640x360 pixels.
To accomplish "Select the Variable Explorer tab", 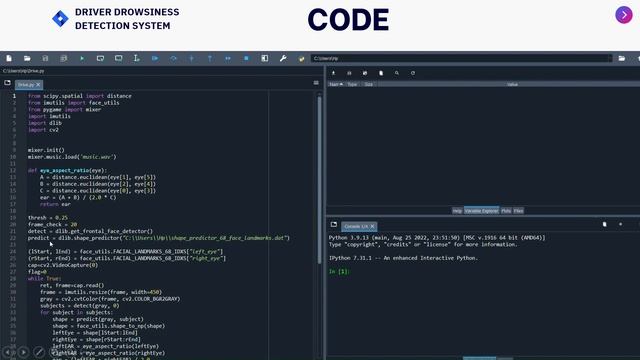I will pos(482,211).
